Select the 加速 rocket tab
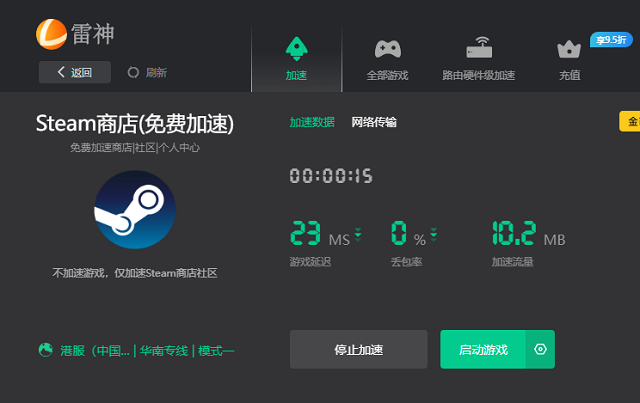640x403 pixels. point(296,58)
